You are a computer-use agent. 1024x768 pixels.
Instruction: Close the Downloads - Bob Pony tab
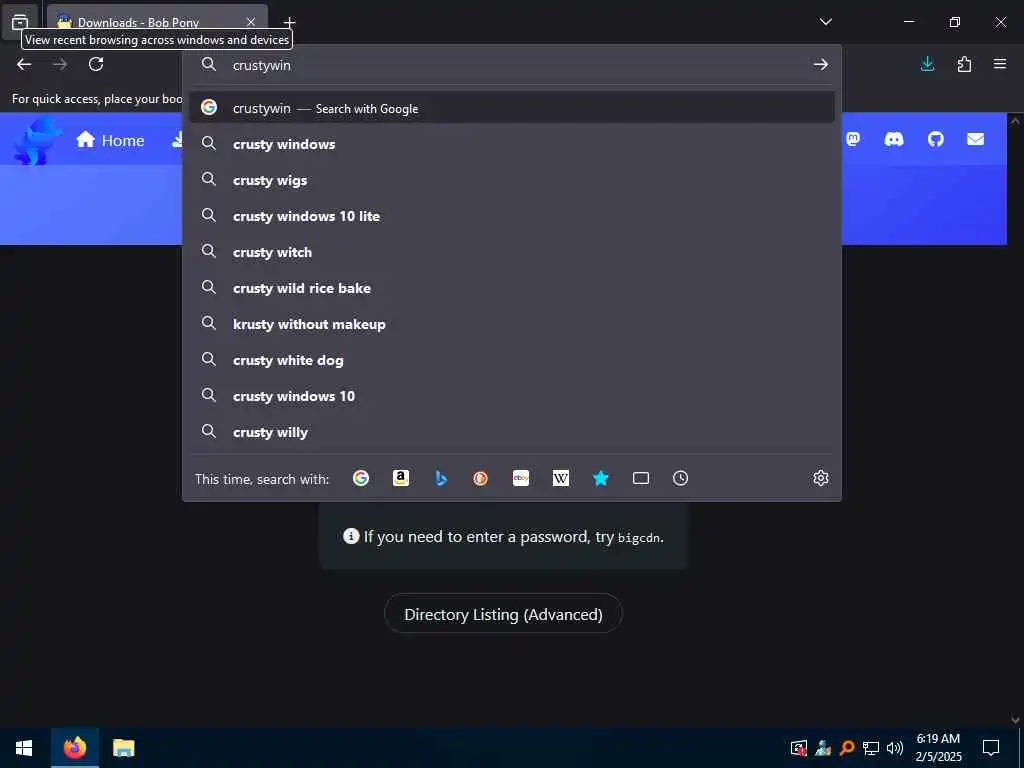click(x=251, y=22)
